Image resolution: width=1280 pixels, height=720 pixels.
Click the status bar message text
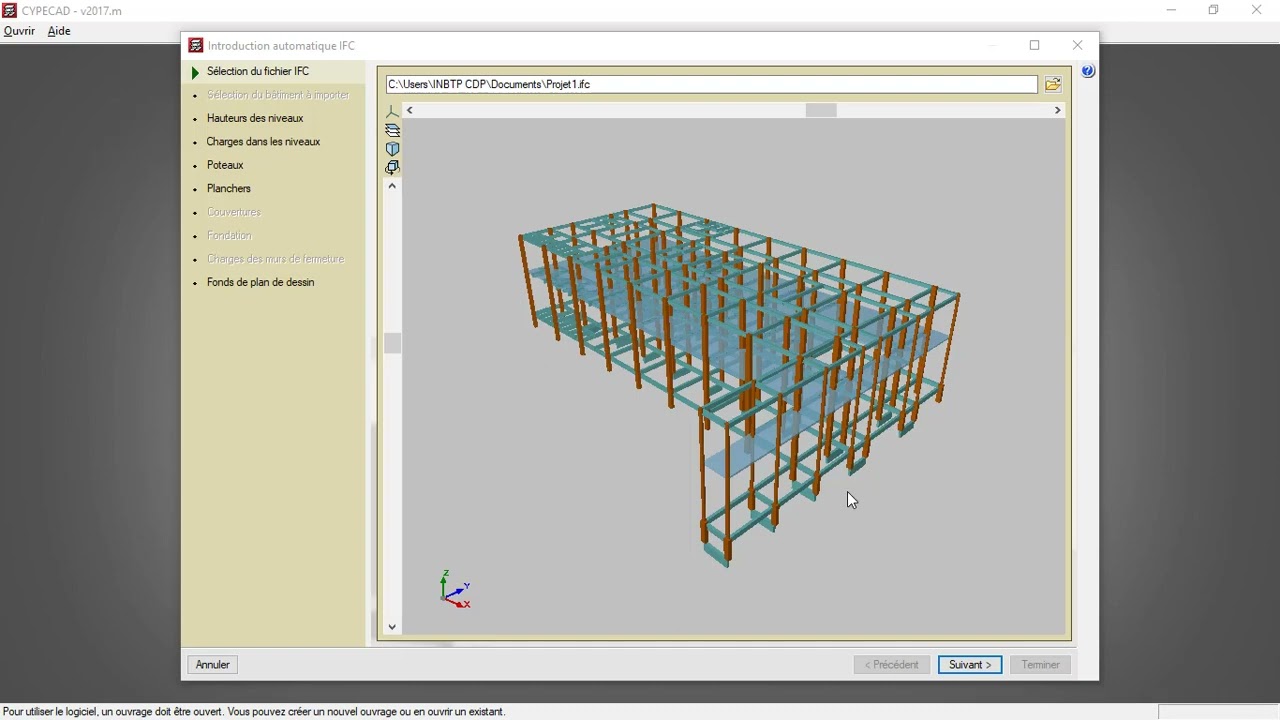[x=254, y=712]
